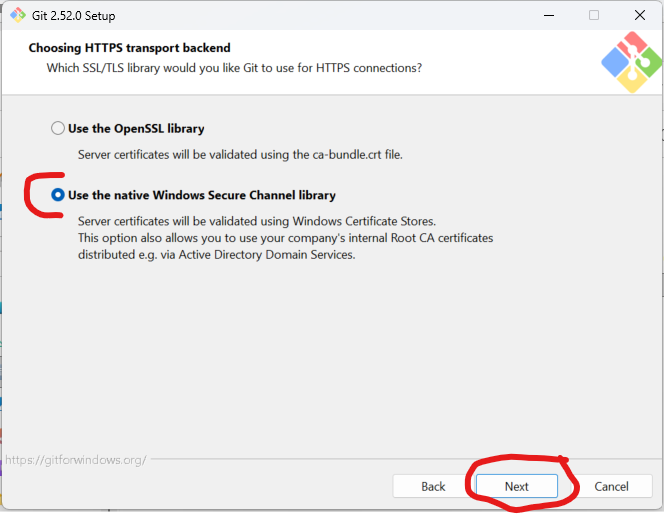Go Back to the previous setup page
This screenshot has height=514, width=664.
click(x=433, y=486)
